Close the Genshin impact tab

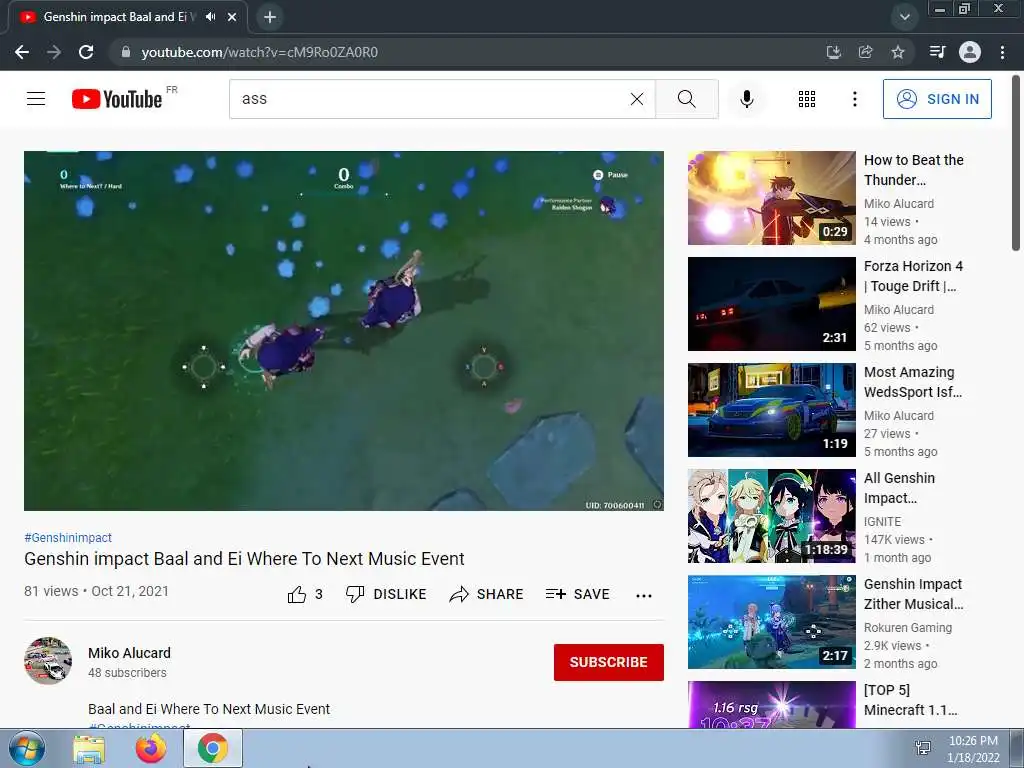point(232,17)
